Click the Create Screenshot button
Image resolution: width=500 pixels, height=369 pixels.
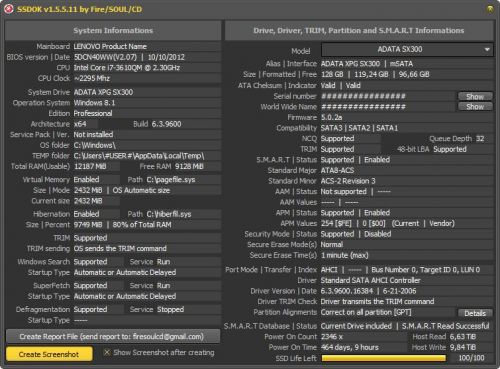[49, 354]
